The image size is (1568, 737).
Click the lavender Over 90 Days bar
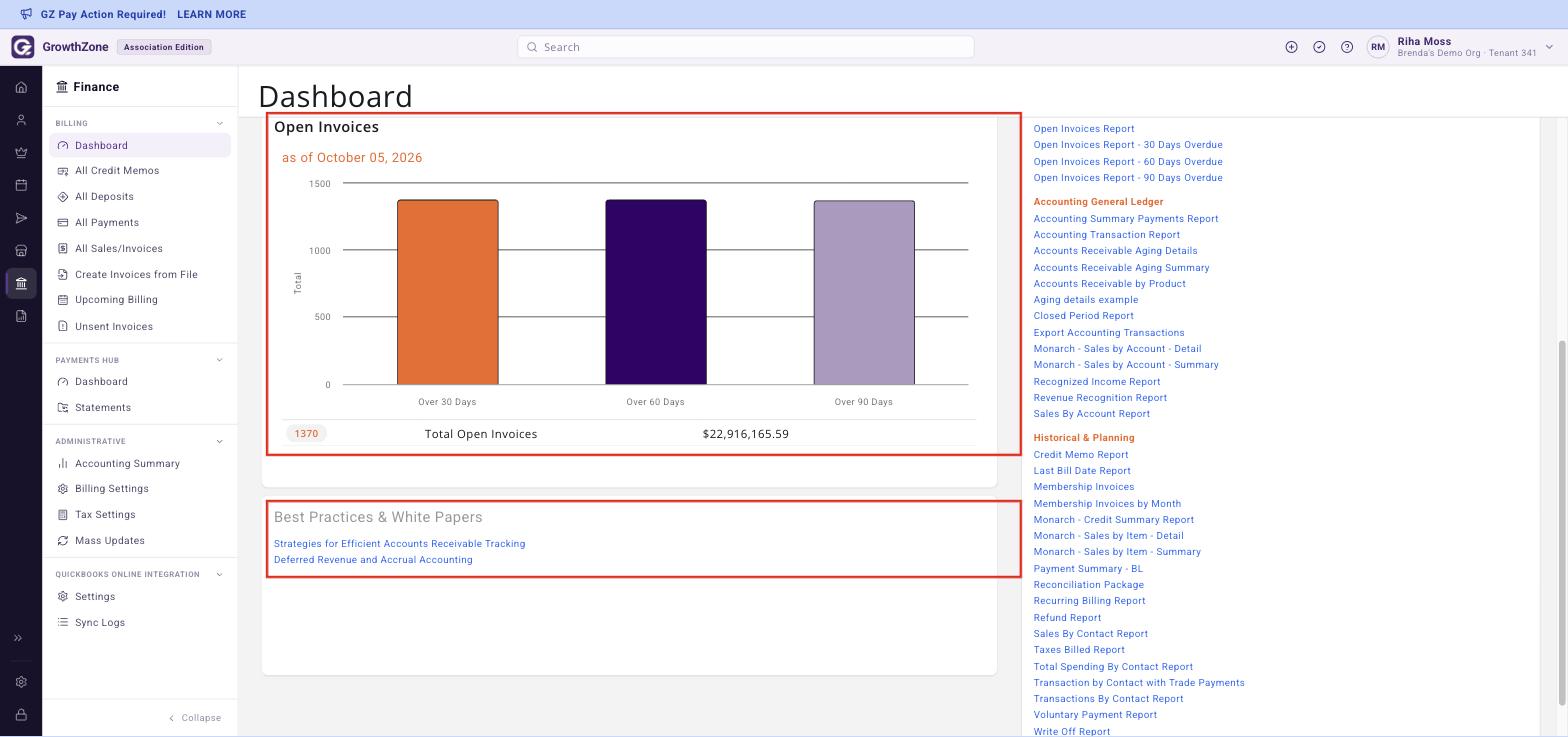[864, 292]
